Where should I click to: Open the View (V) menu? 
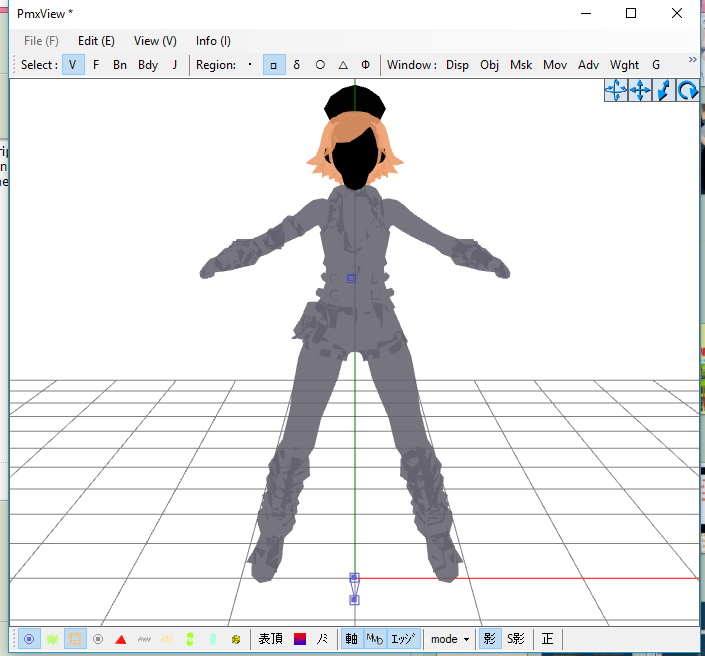pyautogui.click(x=155, y=41)
